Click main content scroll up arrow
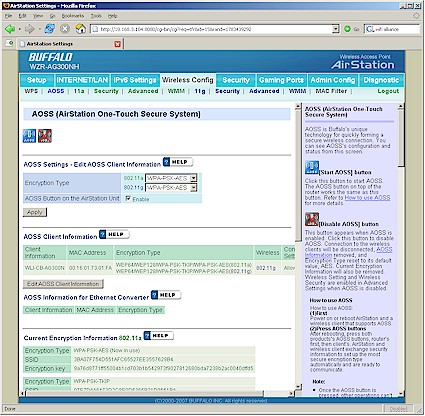The height and width of the screenshot is (416, 425). tap(298, 106)
